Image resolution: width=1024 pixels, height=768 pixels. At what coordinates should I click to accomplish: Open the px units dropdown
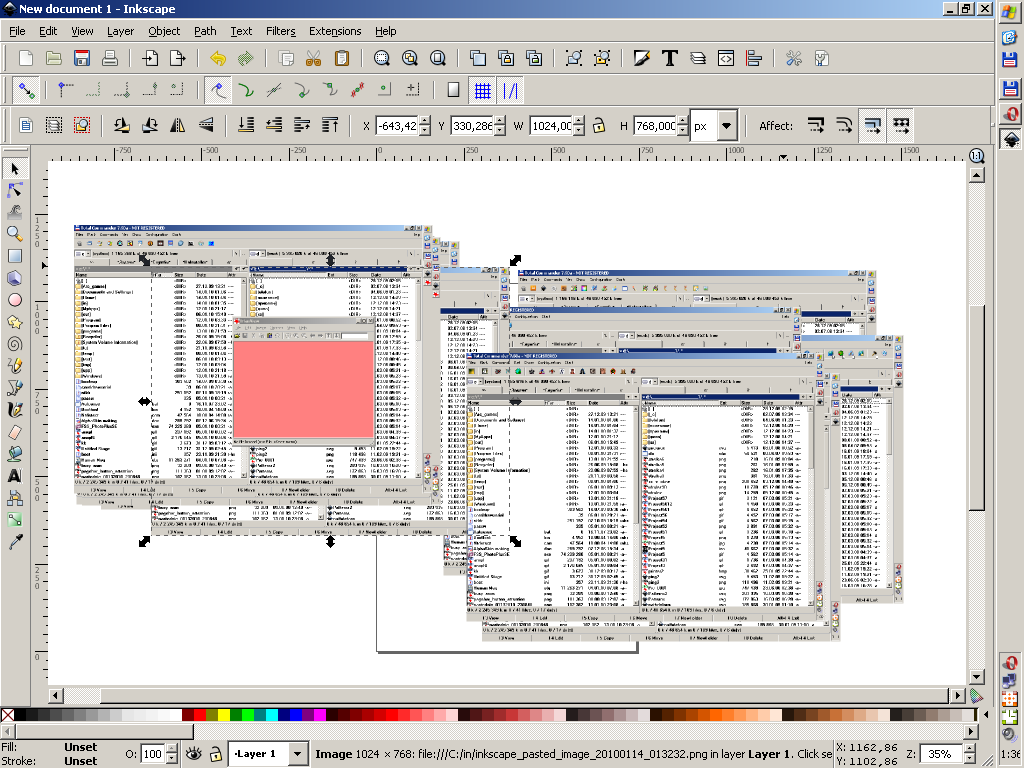coord(726,125)
